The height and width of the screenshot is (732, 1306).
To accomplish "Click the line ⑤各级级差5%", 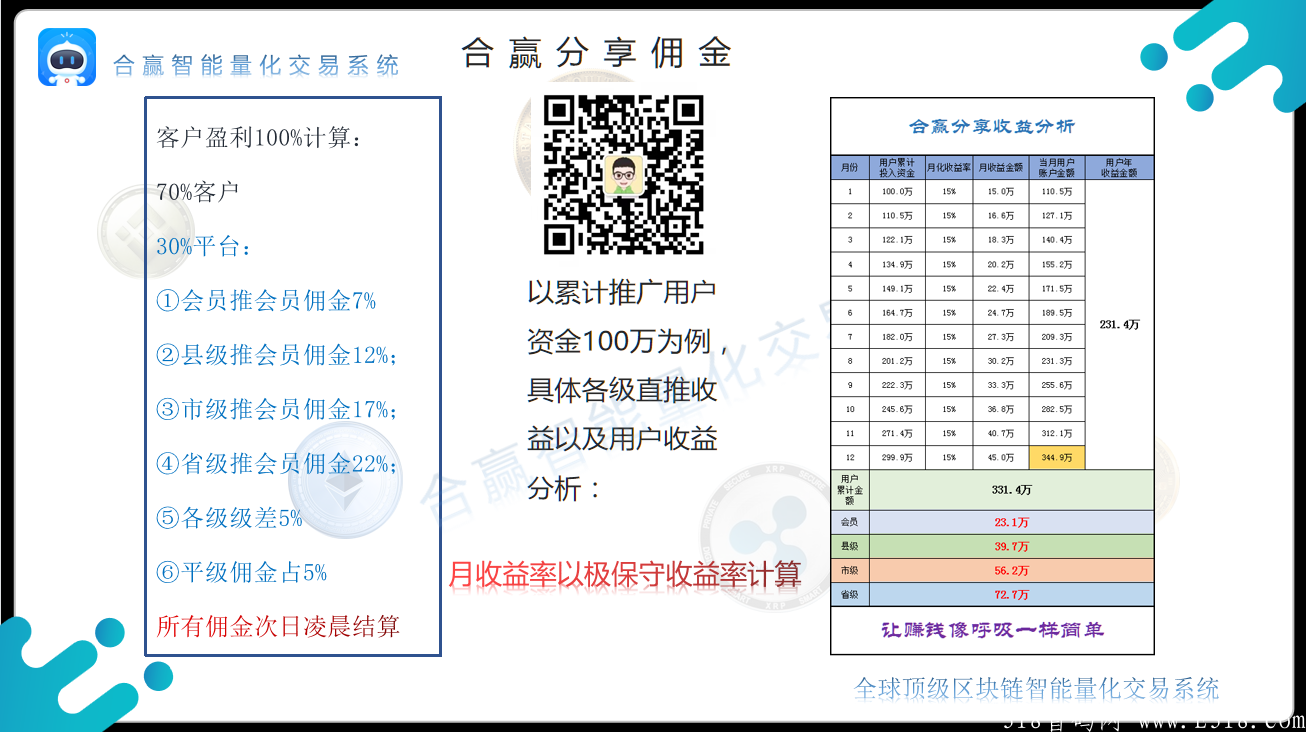I will pyautogui.click(x=229, y=517).
